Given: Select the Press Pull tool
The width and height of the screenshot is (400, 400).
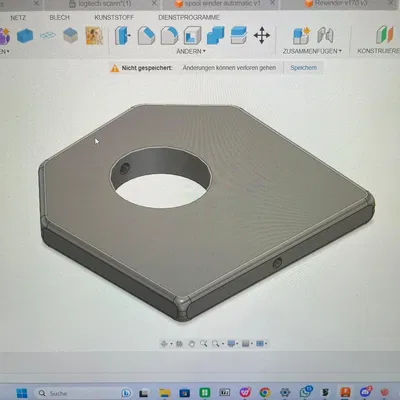Looking at the screenshot, I should click(122, 36).
